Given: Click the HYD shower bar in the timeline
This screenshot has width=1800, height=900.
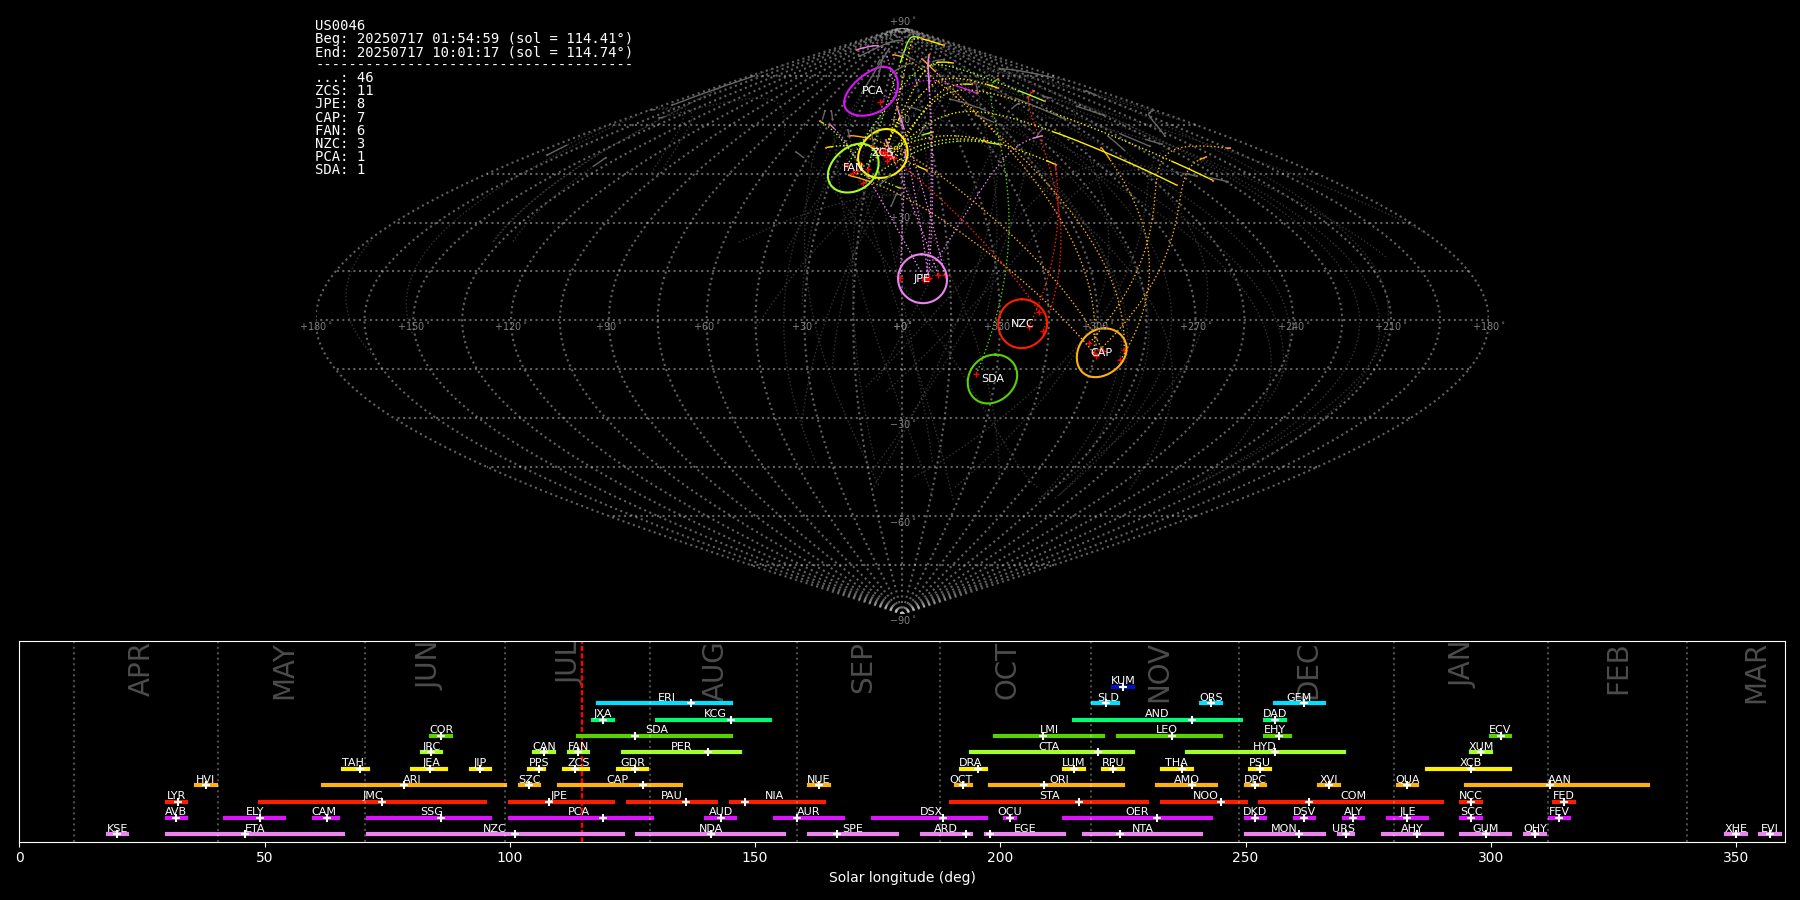Looking at the screenshot, I should (x=1265, y=752).
